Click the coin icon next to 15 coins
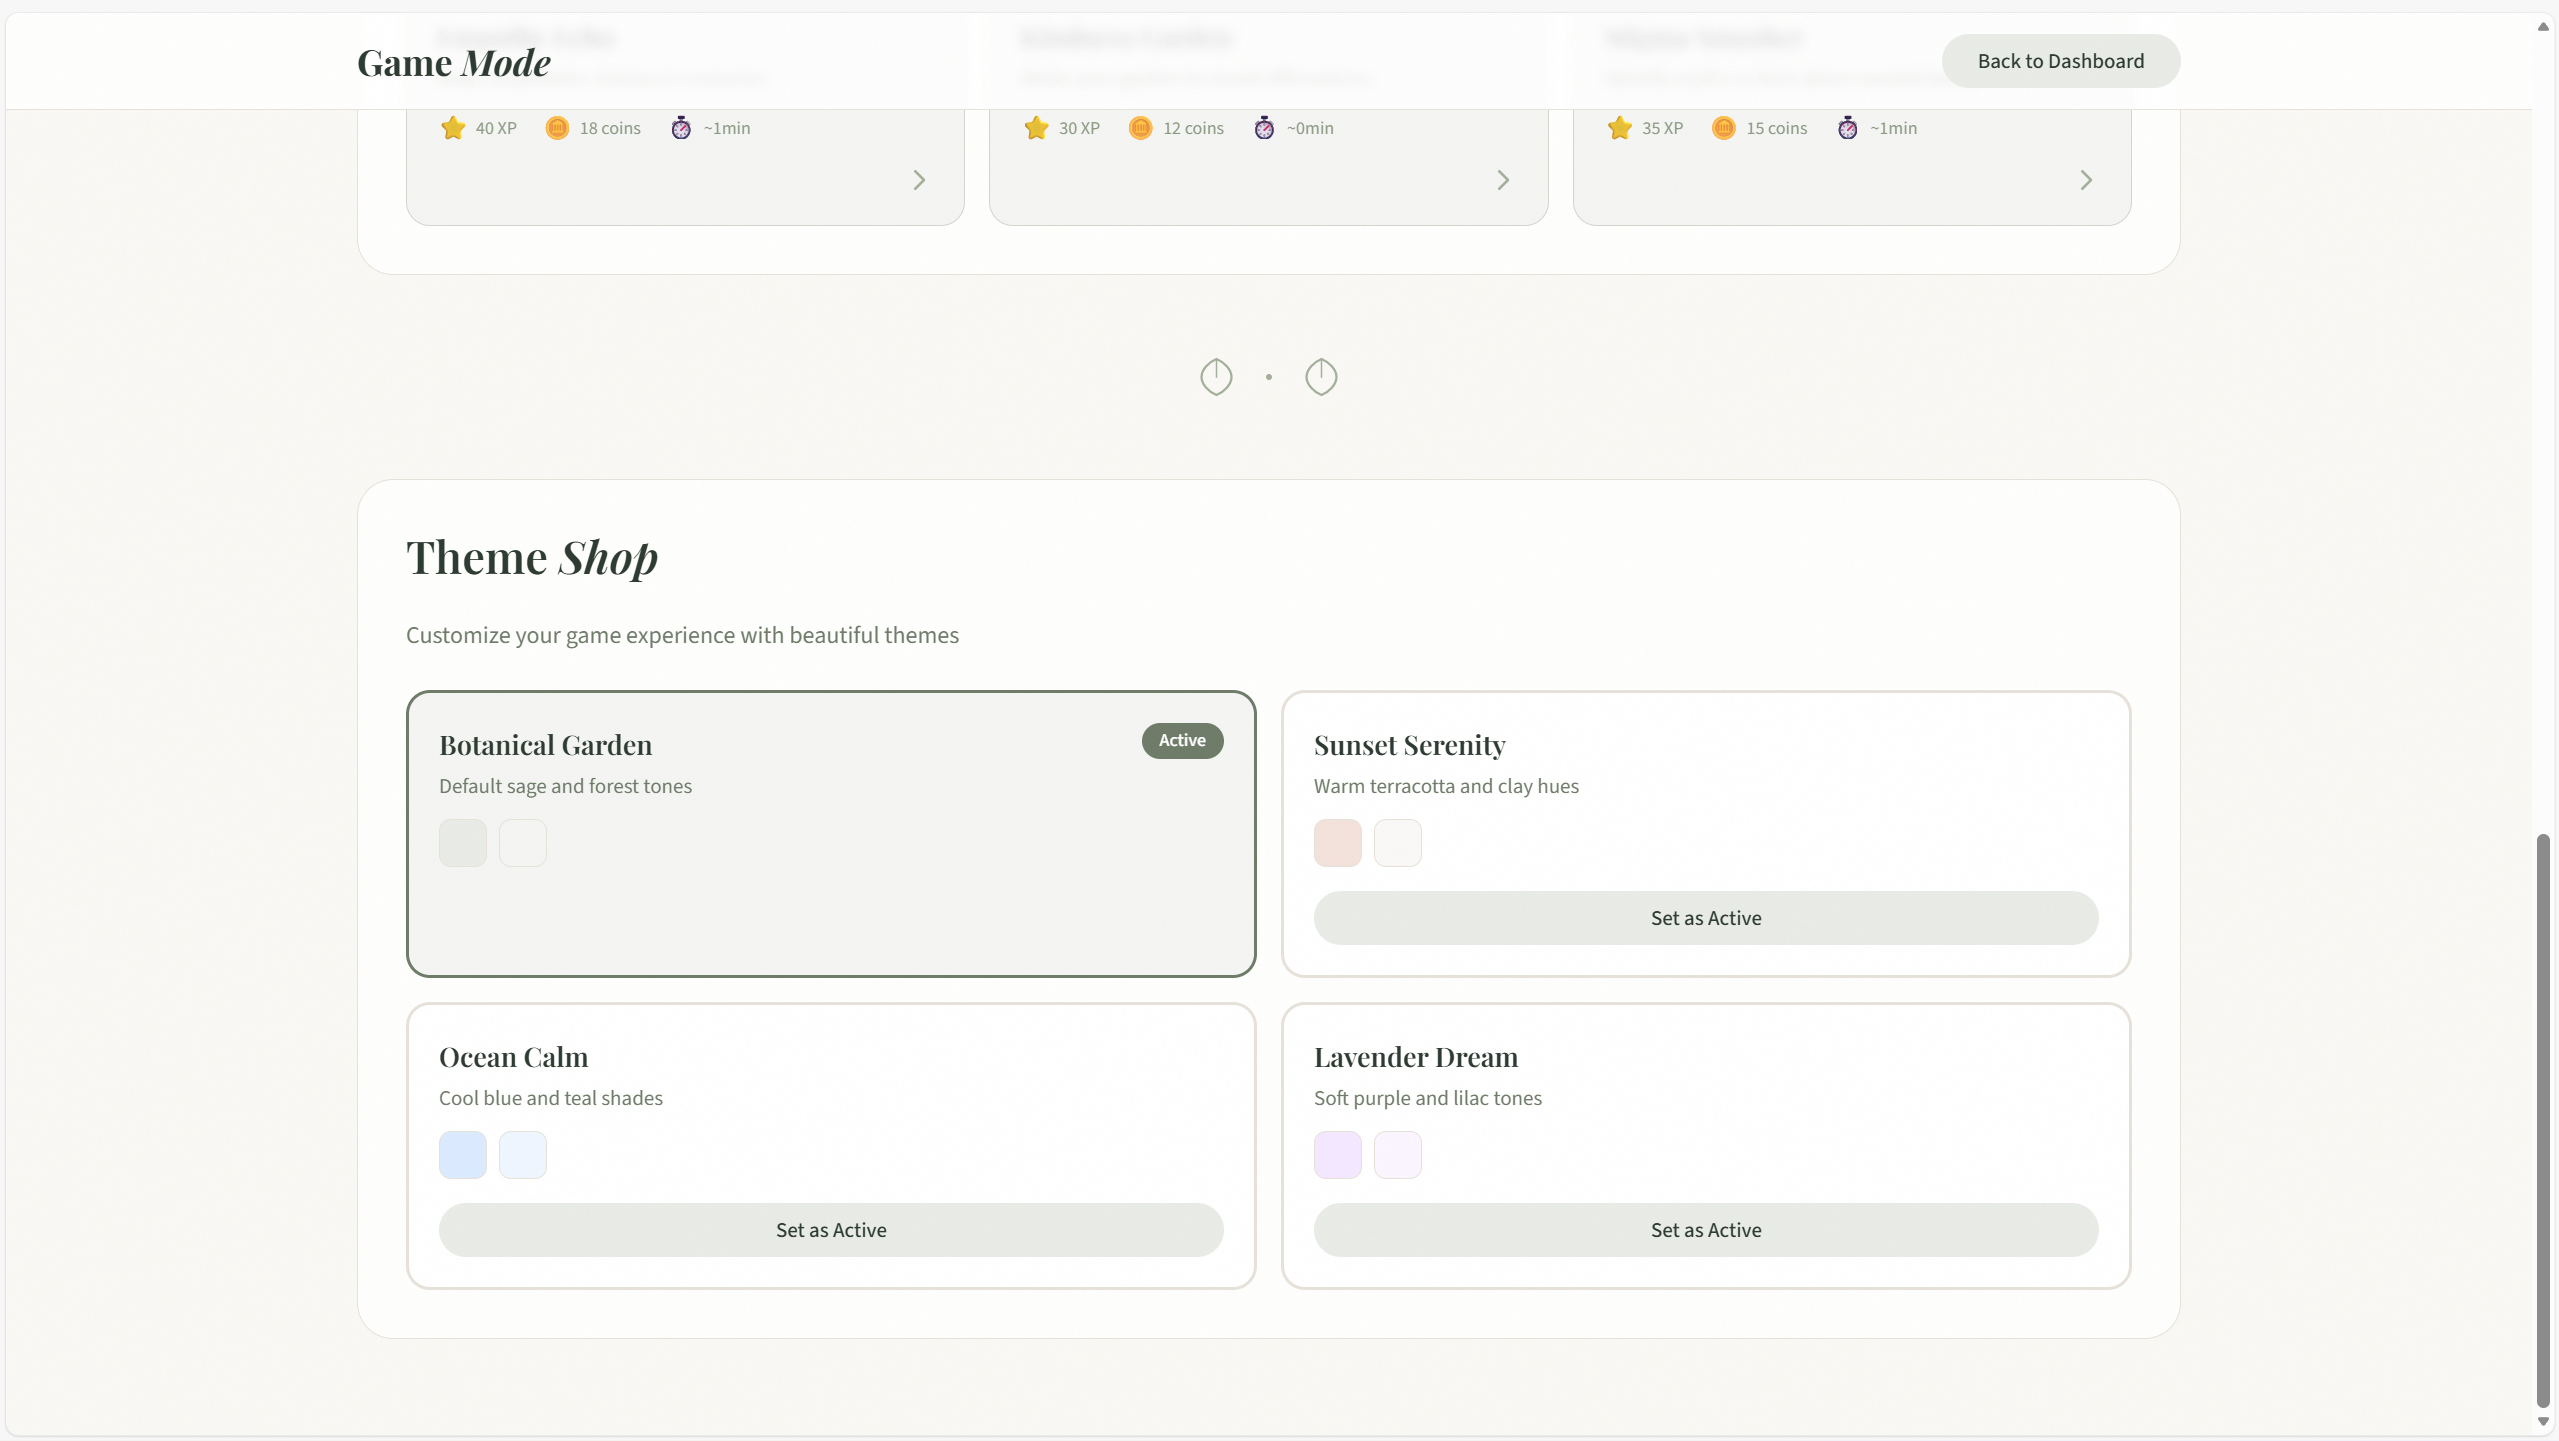Screen dimensions: 2559x1441 pos(1723,128)
